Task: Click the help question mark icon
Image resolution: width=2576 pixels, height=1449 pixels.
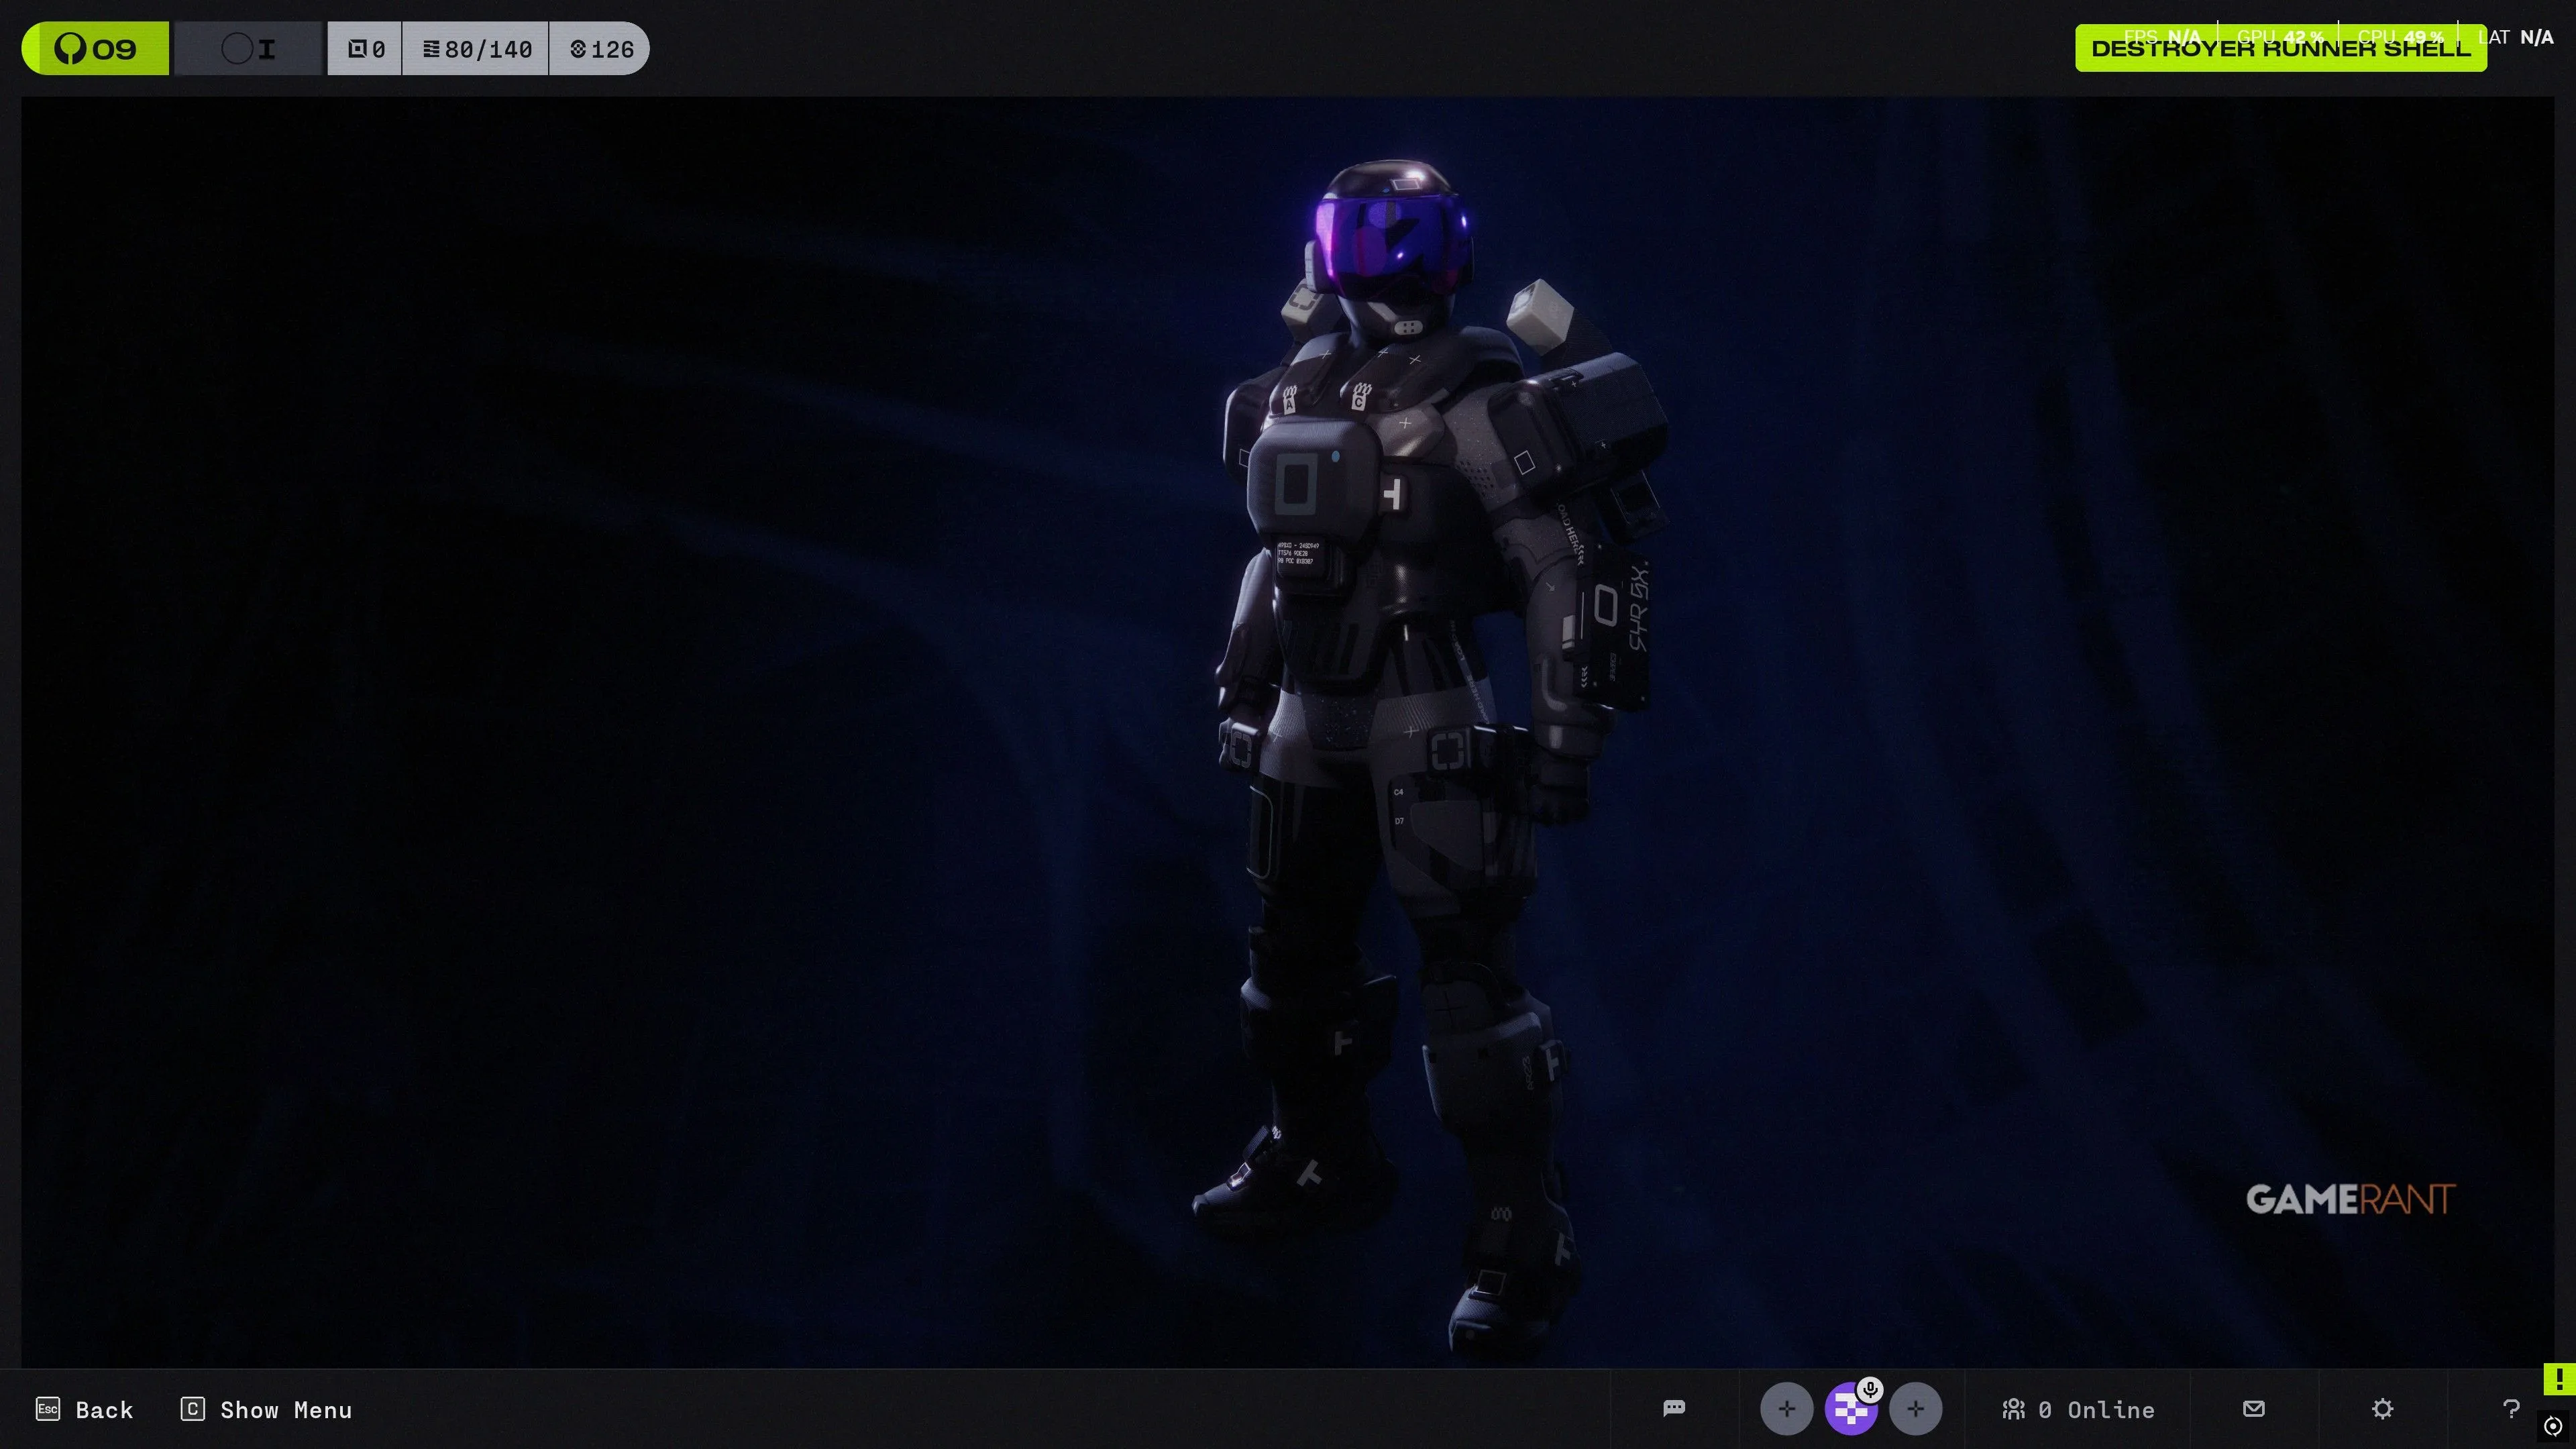Action: click(2510, 1409)
